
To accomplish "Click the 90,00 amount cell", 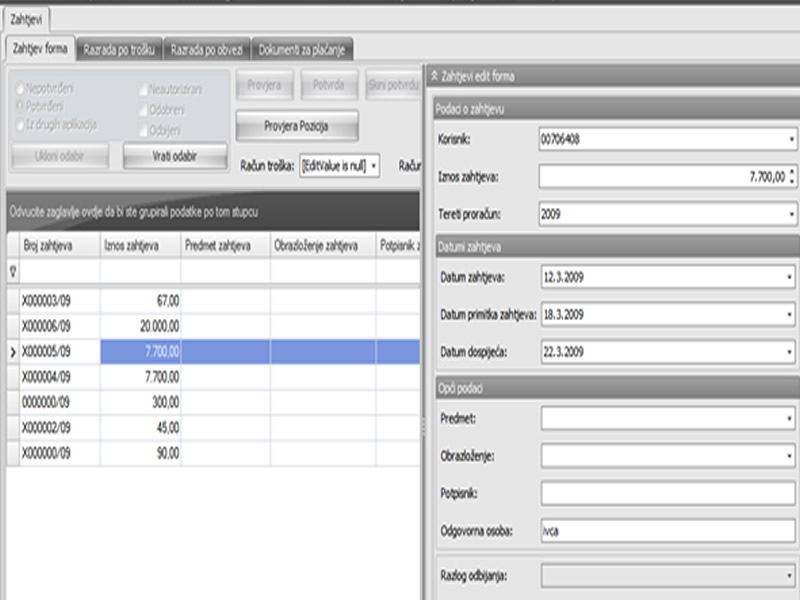I will pyautogui.click(x=140, y=453).
